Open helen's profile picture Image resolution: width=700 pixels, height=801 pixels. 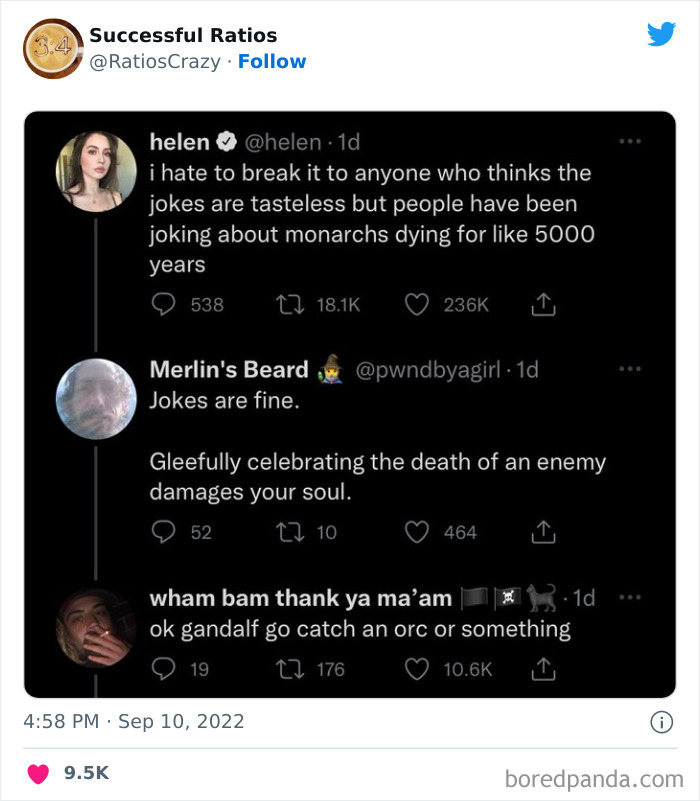click(96, 170)
